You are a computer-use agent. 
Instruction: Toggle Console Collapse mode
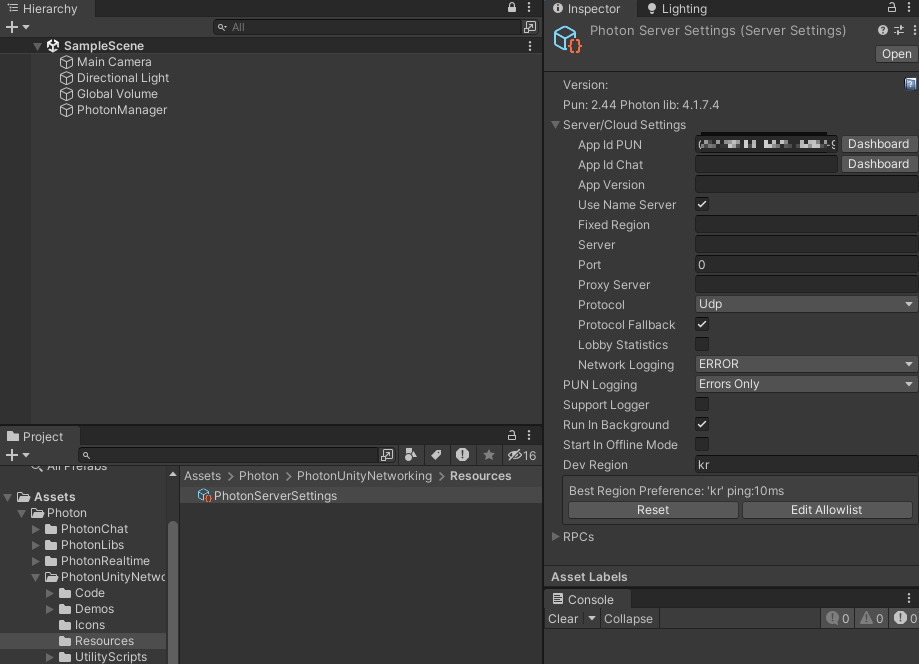(628, 619)
